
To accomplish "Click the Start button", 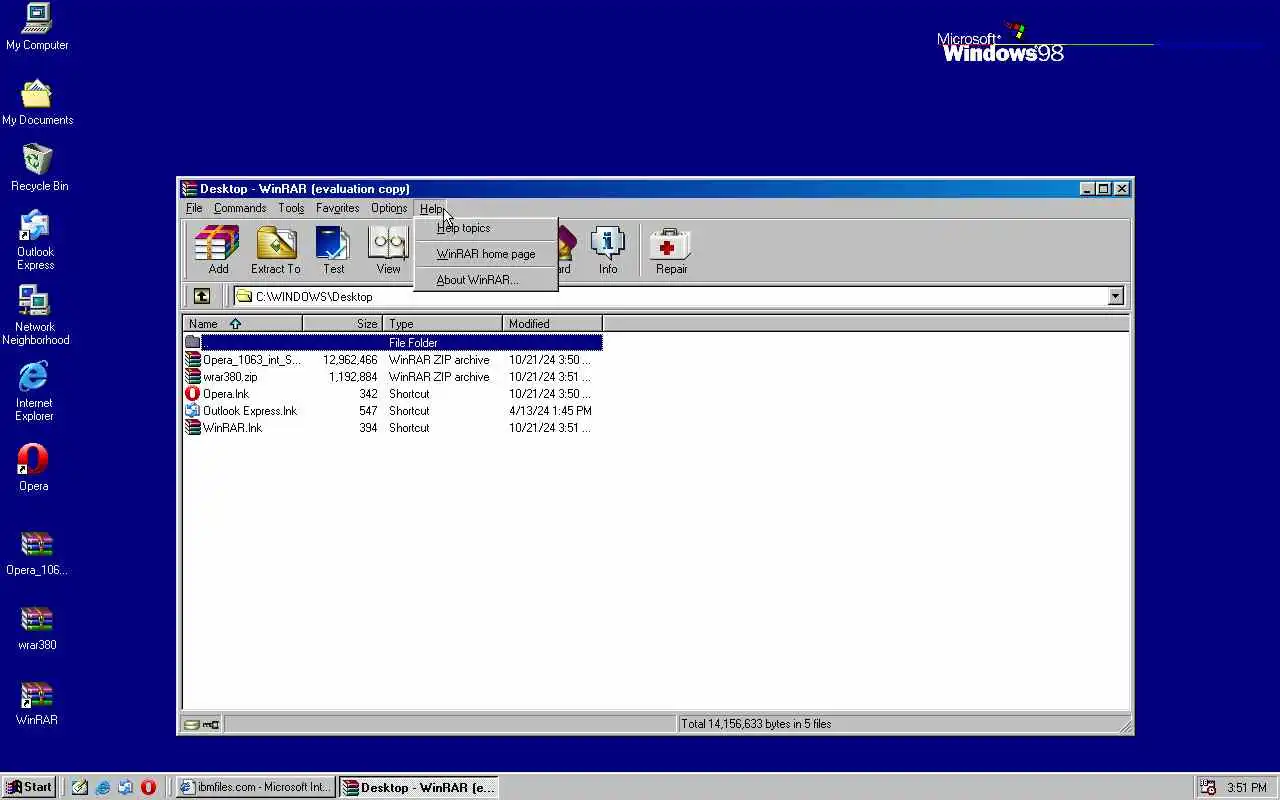I will tap(29, 787).
